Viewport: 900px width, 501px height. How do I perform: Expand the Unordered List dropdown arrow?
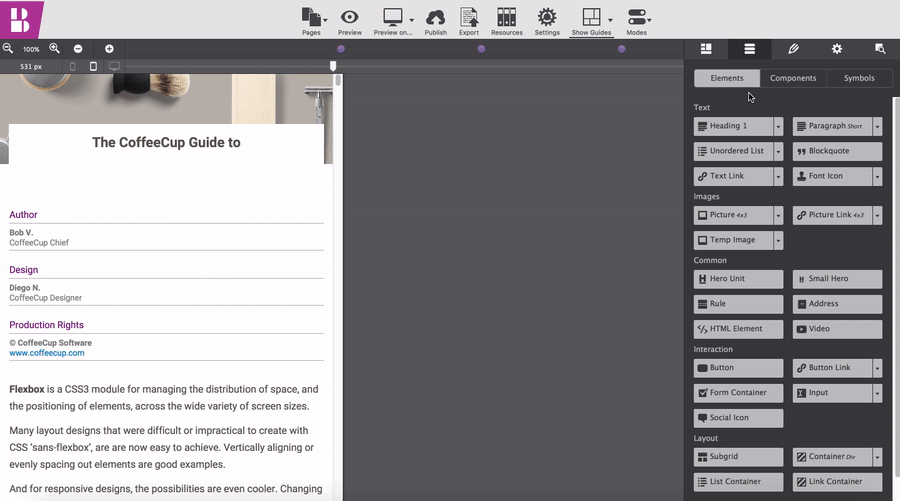tap(778, 152)
